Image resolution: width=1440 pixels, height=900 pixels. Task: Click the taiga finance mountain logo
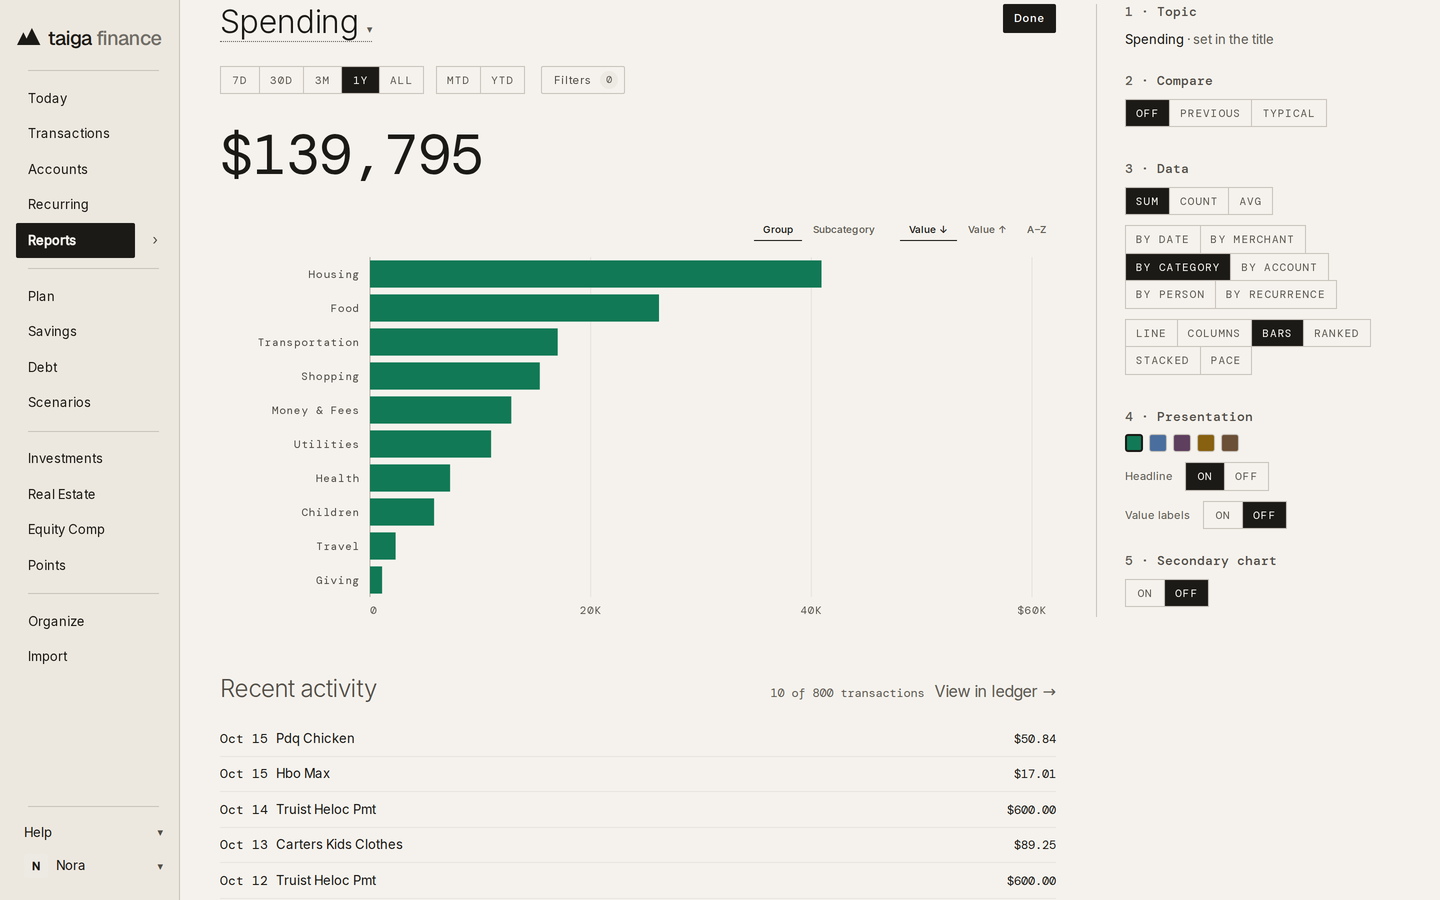(x=29, y=38)
